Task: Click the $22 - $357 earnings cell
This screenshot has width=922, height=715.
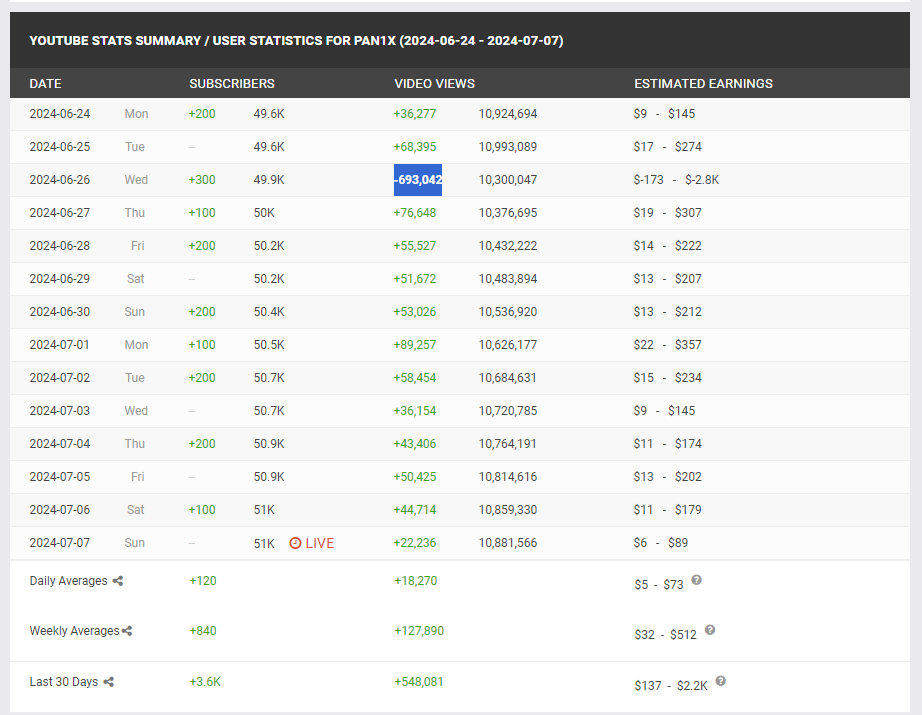Action: click(667, 345)
